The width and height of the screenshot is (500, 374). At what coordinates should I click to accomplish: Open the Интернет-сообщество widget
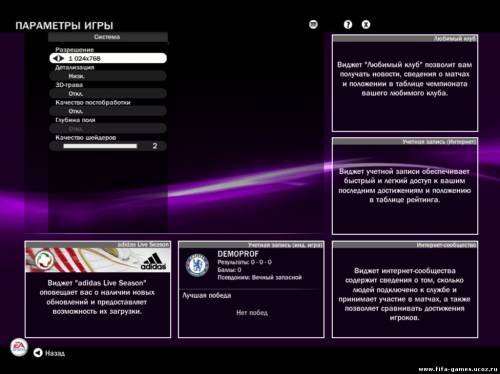point(405,289)
